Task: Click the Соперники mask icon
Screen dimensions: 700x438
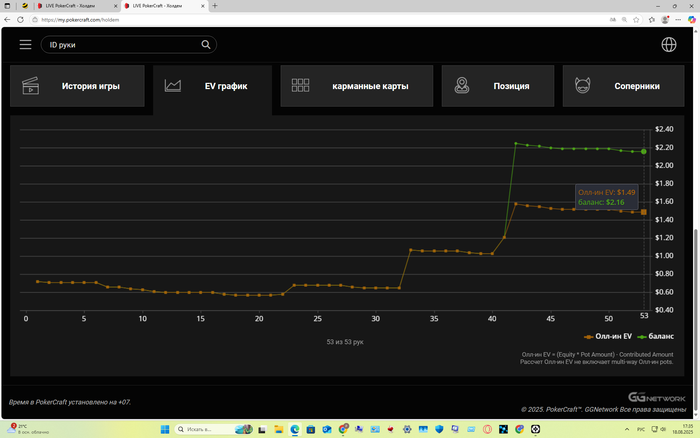Action: (x=583, y=85)
